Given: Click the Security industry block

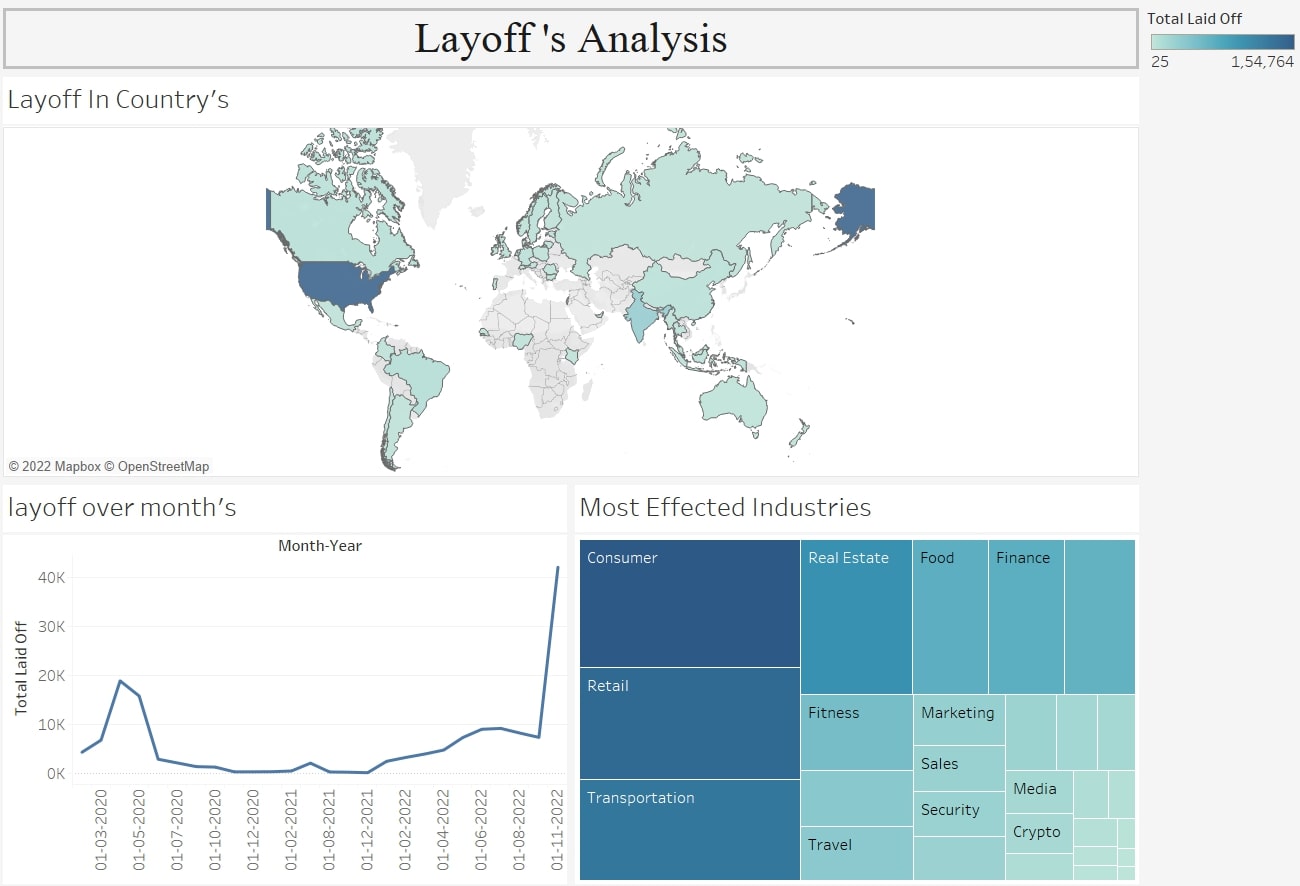Looking at the screenshot, I should [958, 813].
